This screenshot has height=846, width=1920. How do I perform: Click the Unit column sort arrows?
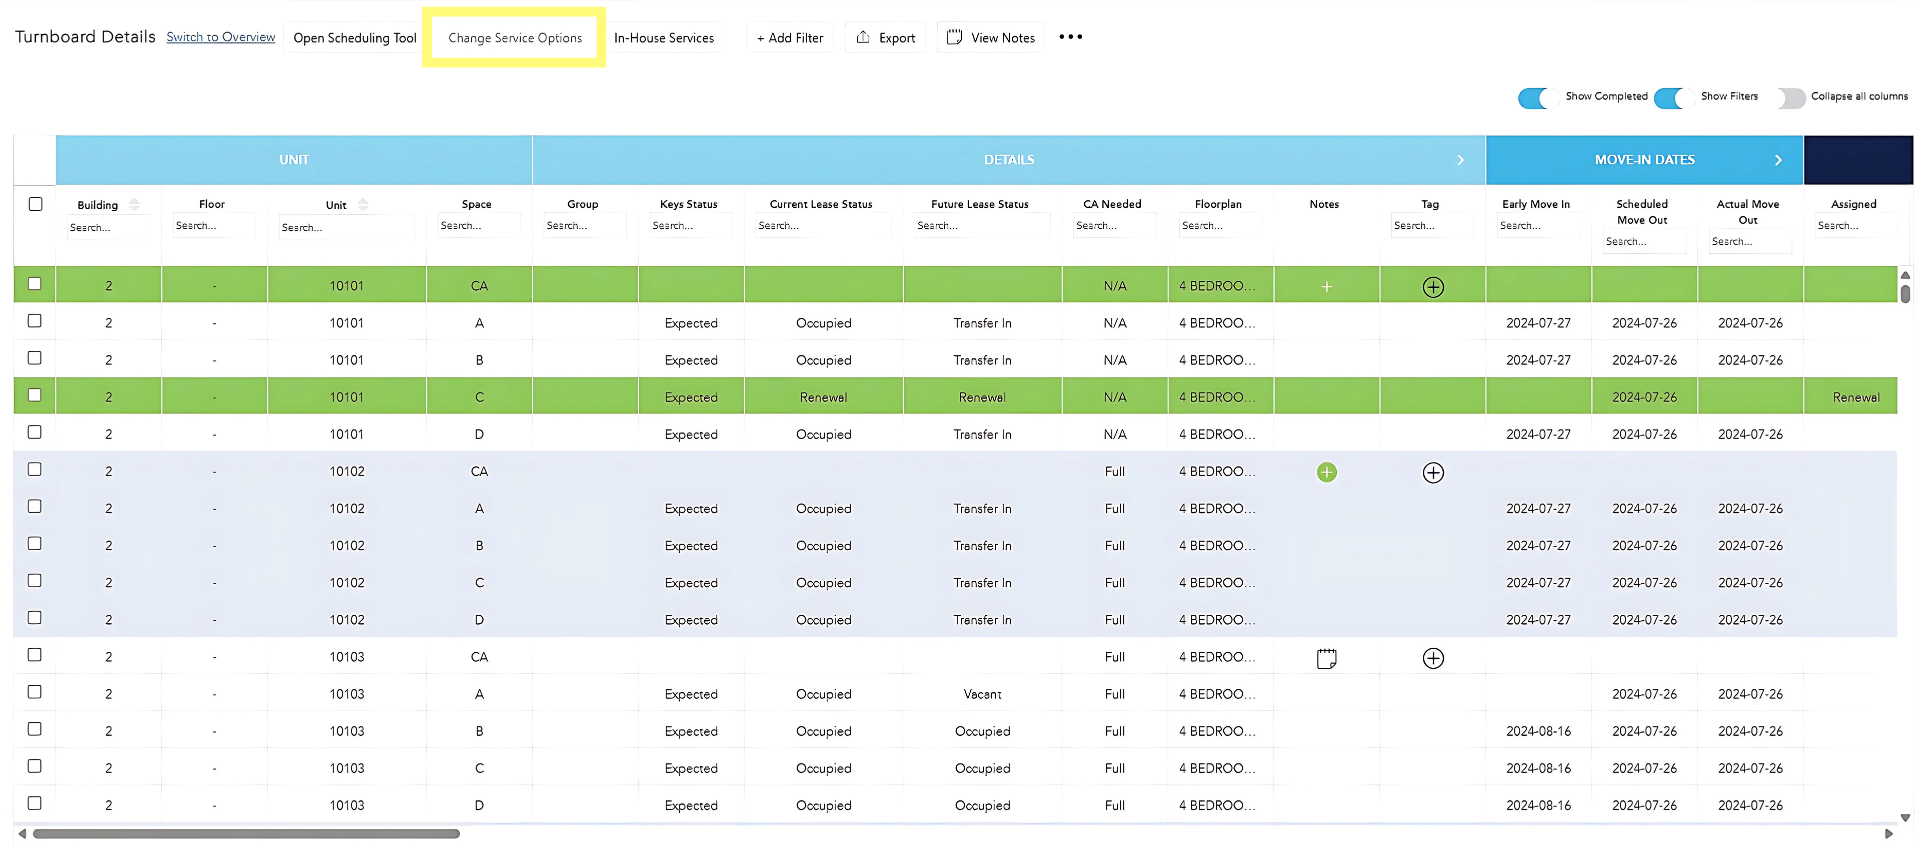click(363, 205)
